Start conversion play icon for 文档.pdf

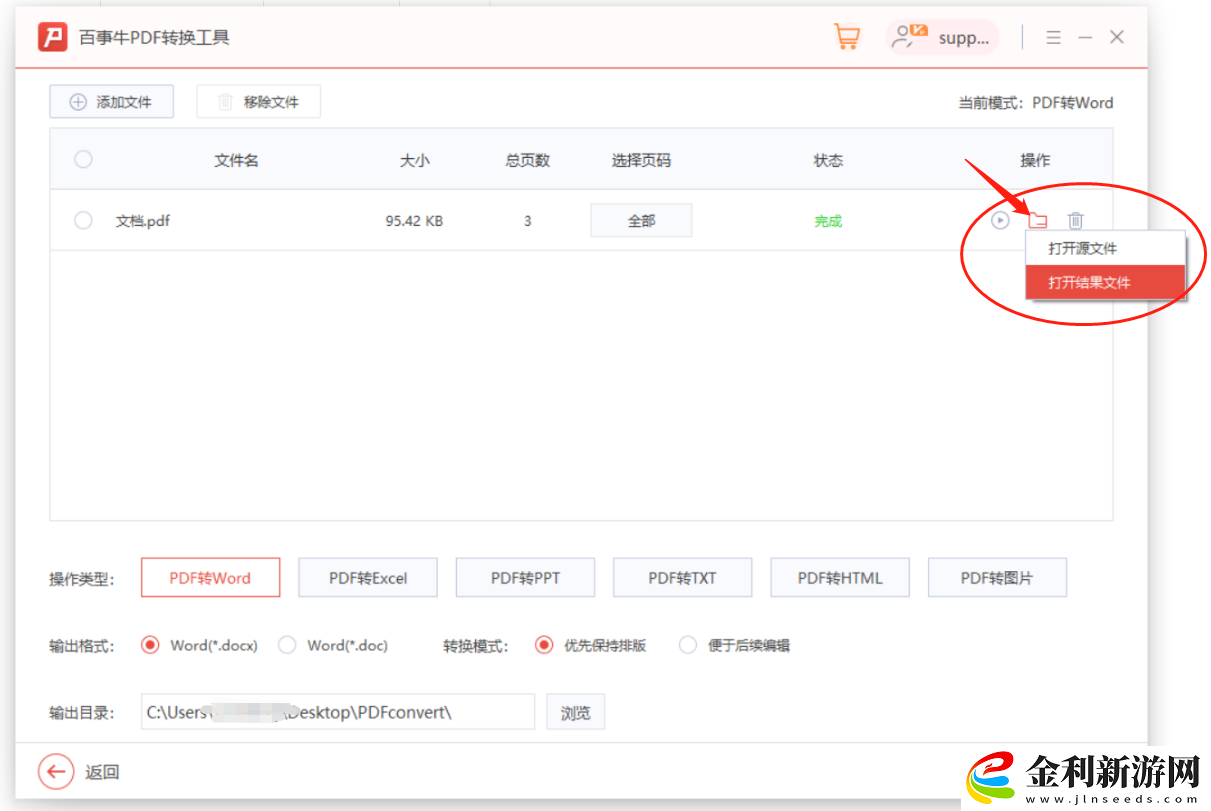(x=1000, y=220)
